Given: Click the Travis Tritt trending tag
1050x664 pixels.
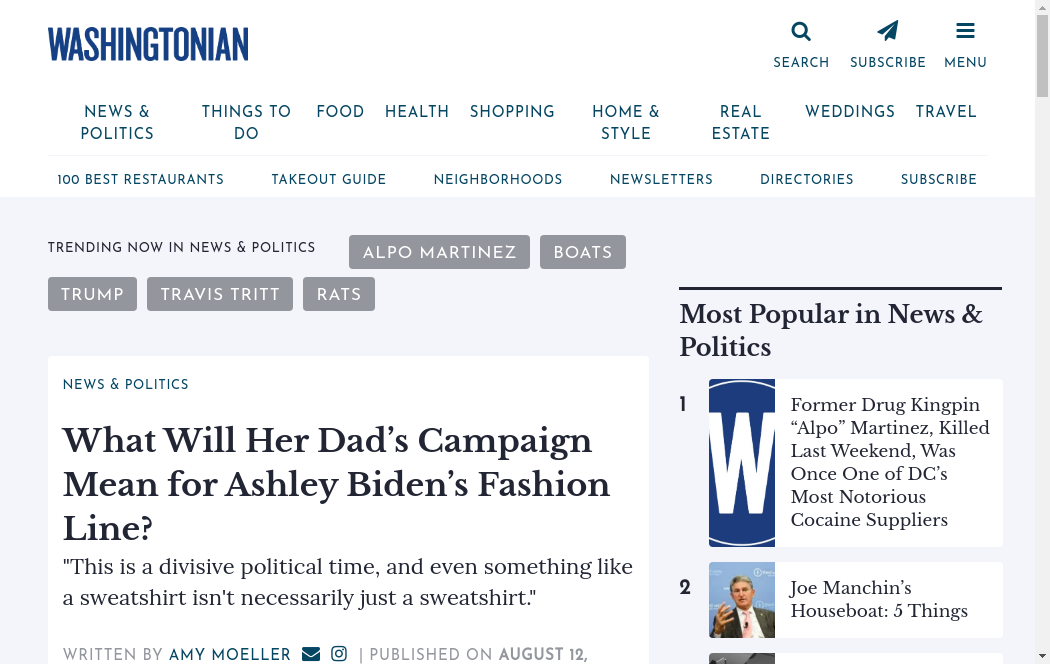Looking at the screenshot, I should tap(220, 294).
